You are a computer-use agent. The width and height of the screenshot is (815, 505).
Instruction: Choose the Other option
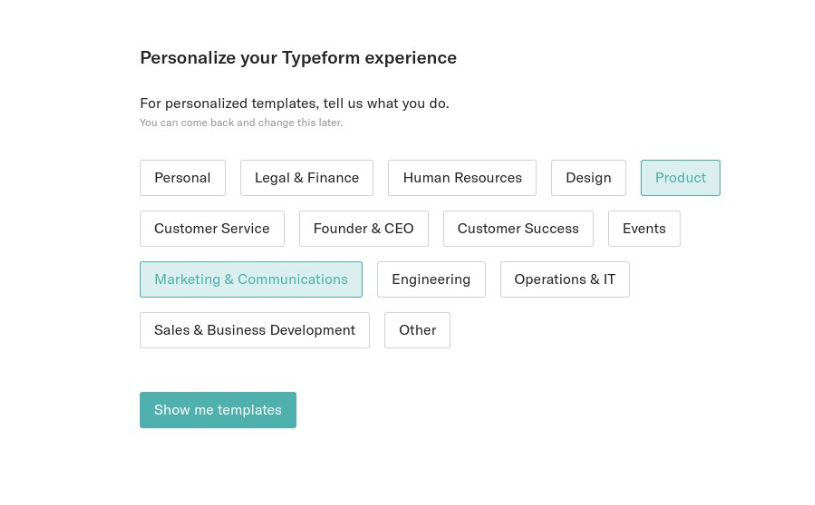point(417,330)
